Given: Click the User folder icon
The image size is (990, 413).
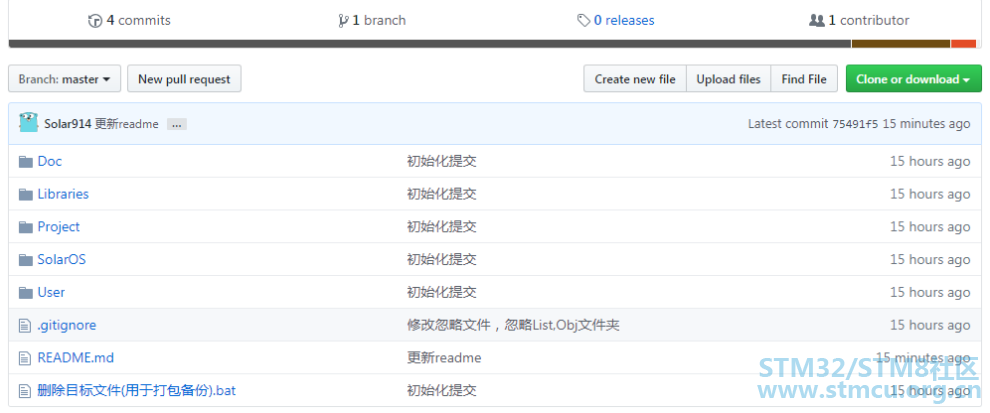Looking at the screenshot, I should pyautogui.click(x=25, y=293).
